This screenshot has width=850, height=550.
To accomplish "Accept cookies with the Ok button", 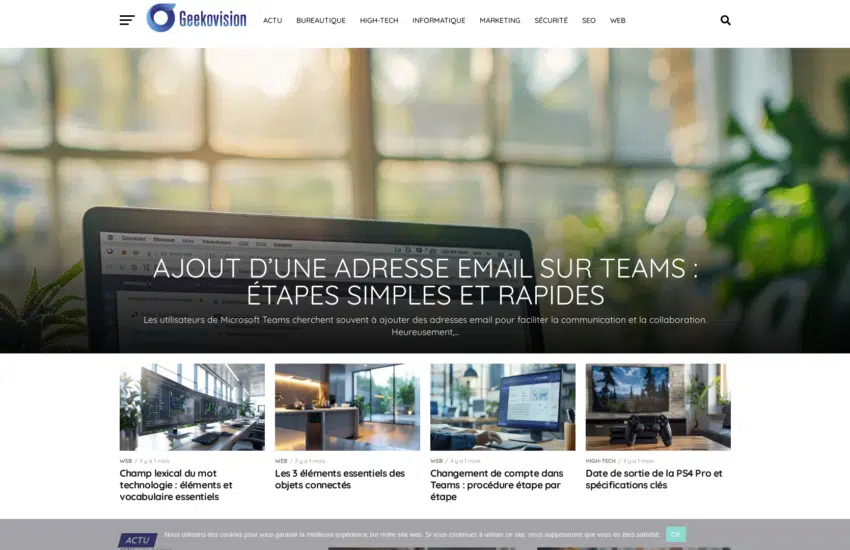I will tap(675, 534).
